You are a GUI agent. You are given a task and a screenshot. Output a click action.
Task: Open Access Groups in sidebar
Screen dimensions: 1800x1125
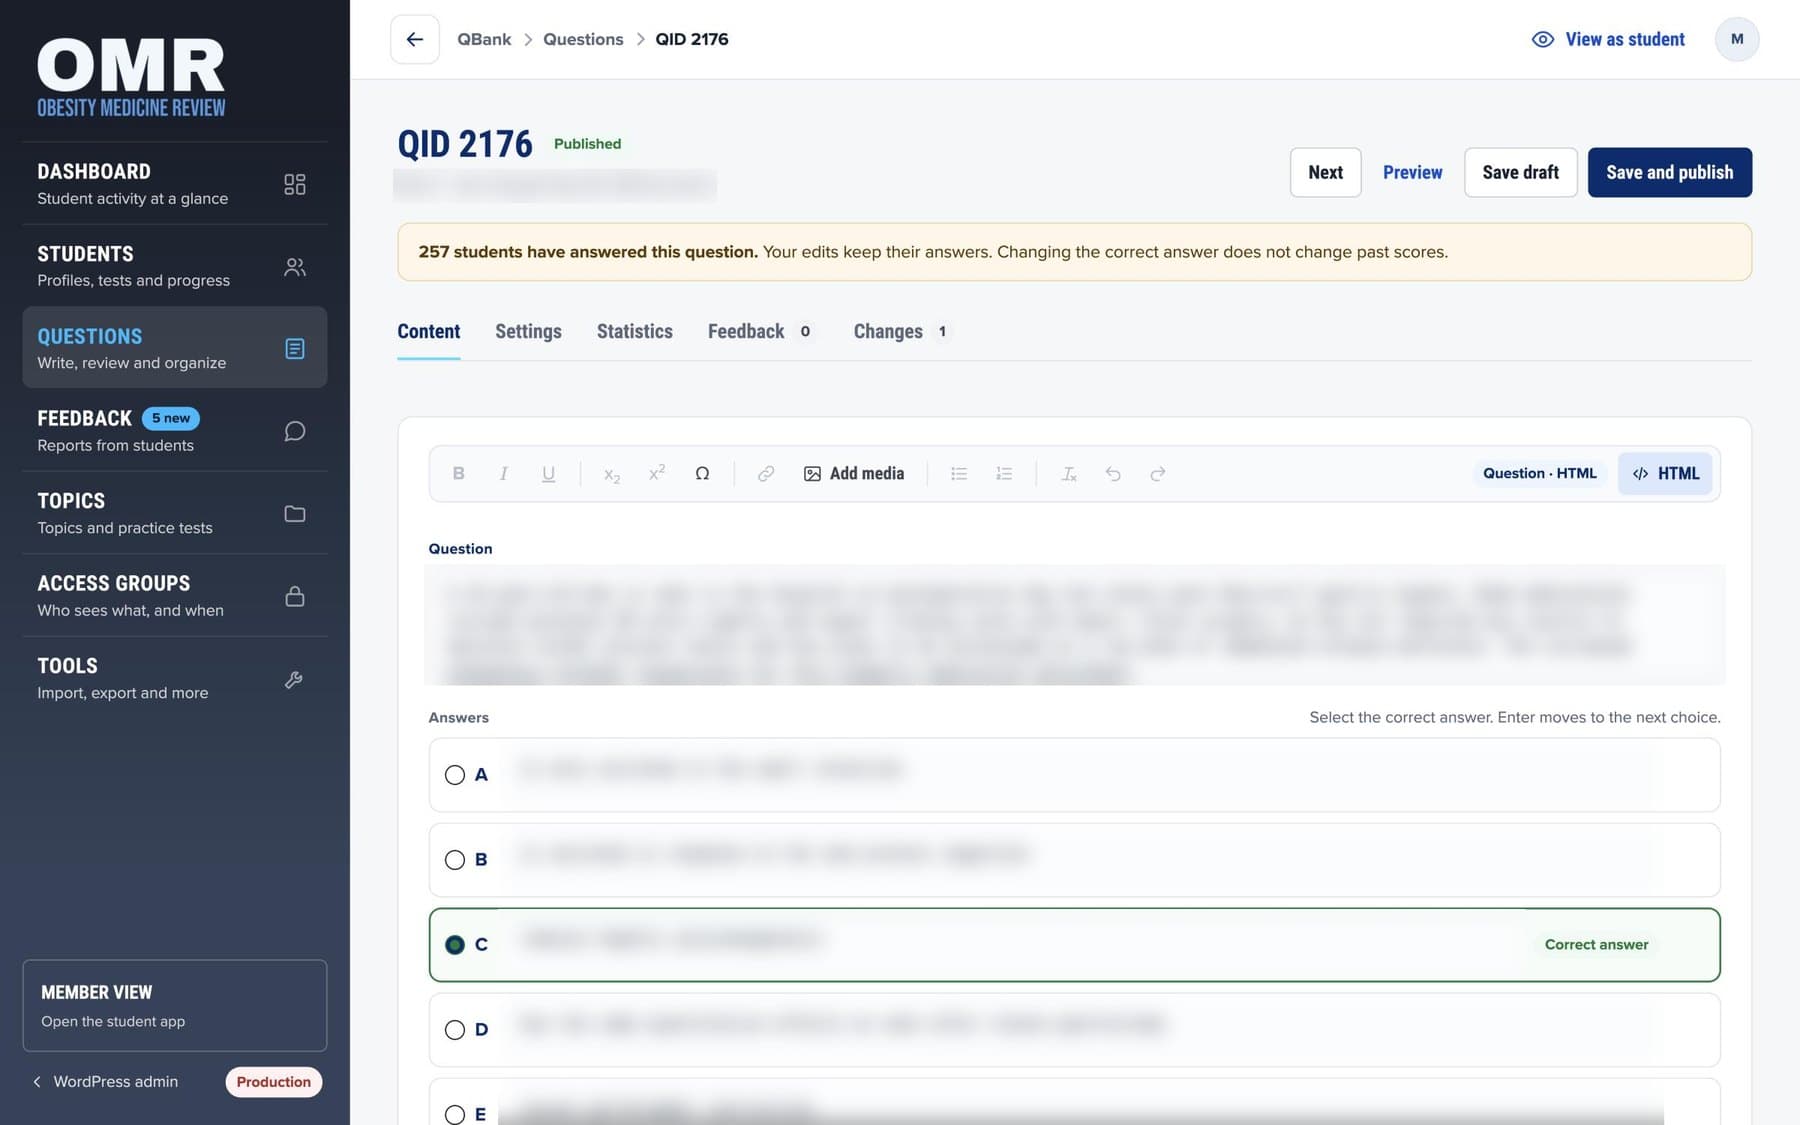(174, 596)
